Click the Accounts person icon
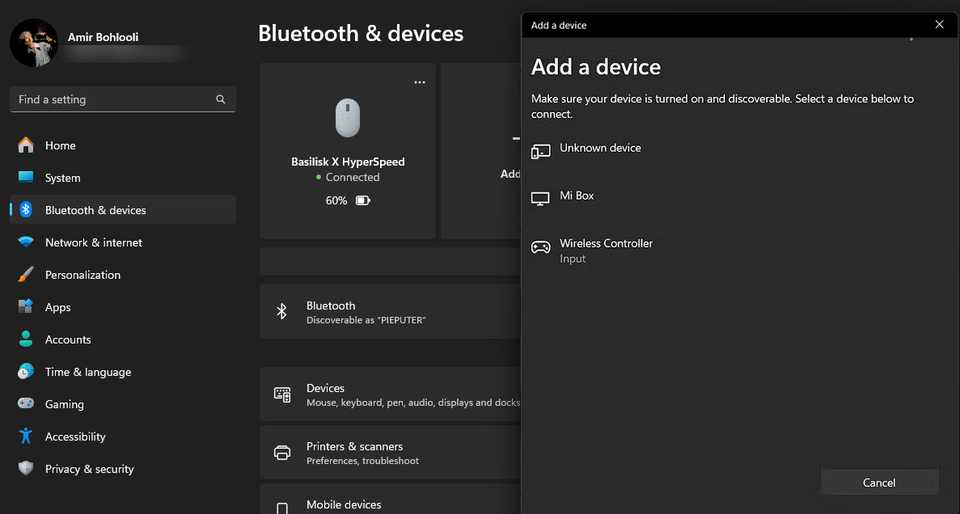This screenshot has width=960, height=514. pyautogui.click(x=26, y=340)
